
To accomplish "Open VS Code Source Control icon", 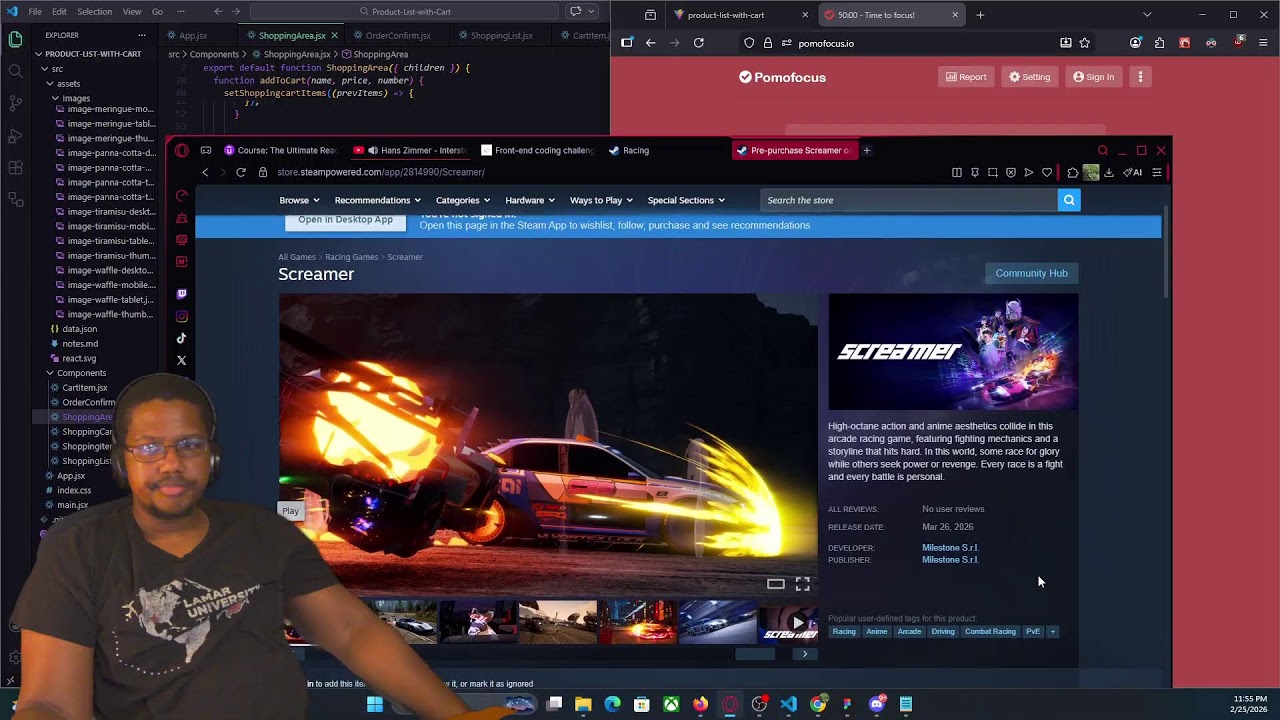I will 15,103.
